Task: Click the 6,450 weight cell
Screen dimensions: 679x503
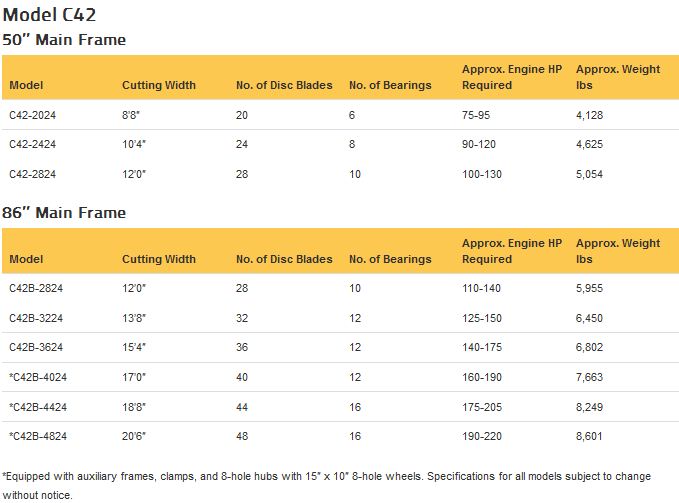Action: pos(590,318)
